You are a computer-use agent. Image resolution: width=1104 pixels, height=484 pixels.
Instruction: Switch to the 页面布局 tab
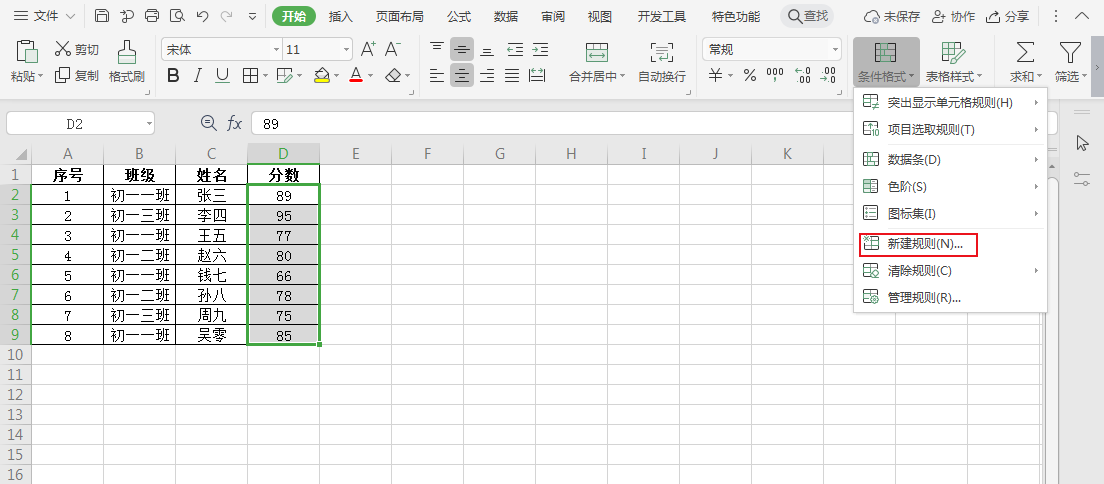(398, 16)
